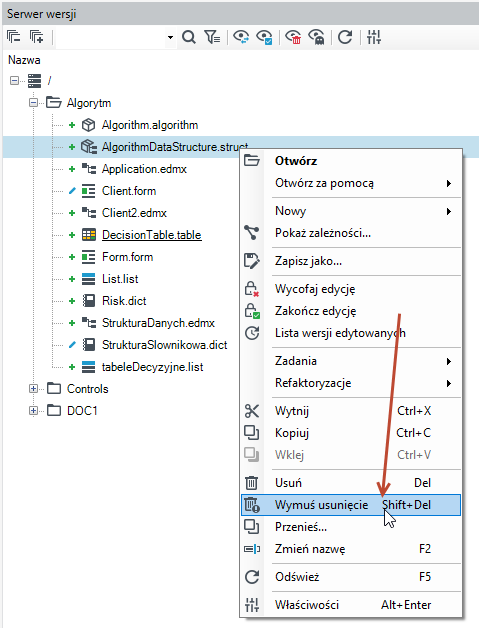Choose Przenieś... menu item
Screen dimensions: 479x628
pyautogui.click(x=351, y=527)
